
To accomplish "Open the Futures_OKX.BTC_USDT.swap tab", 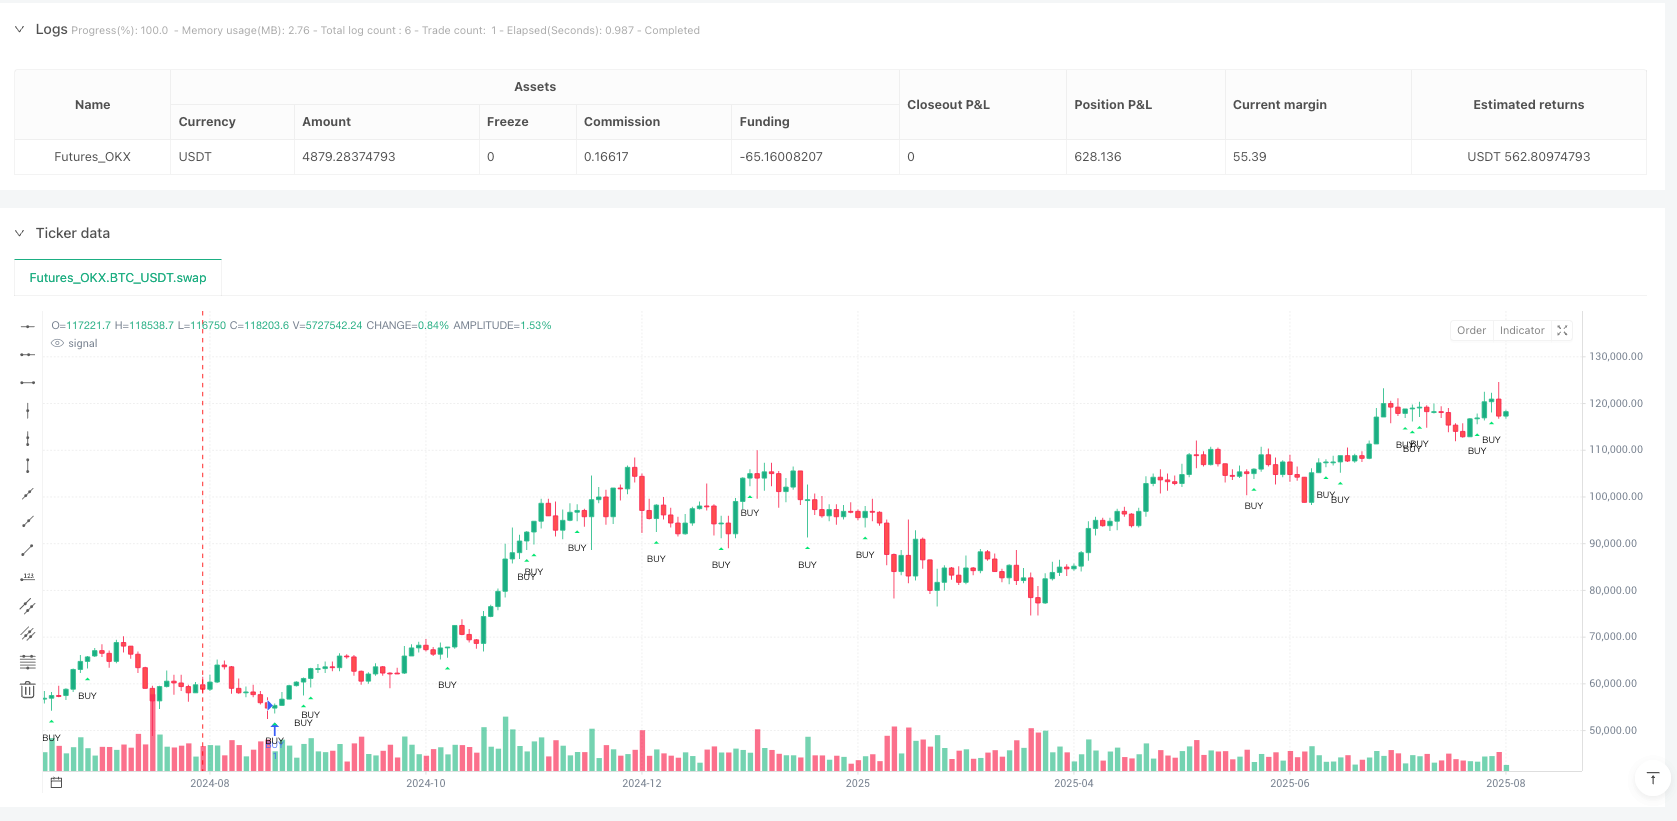I will 118,278.
